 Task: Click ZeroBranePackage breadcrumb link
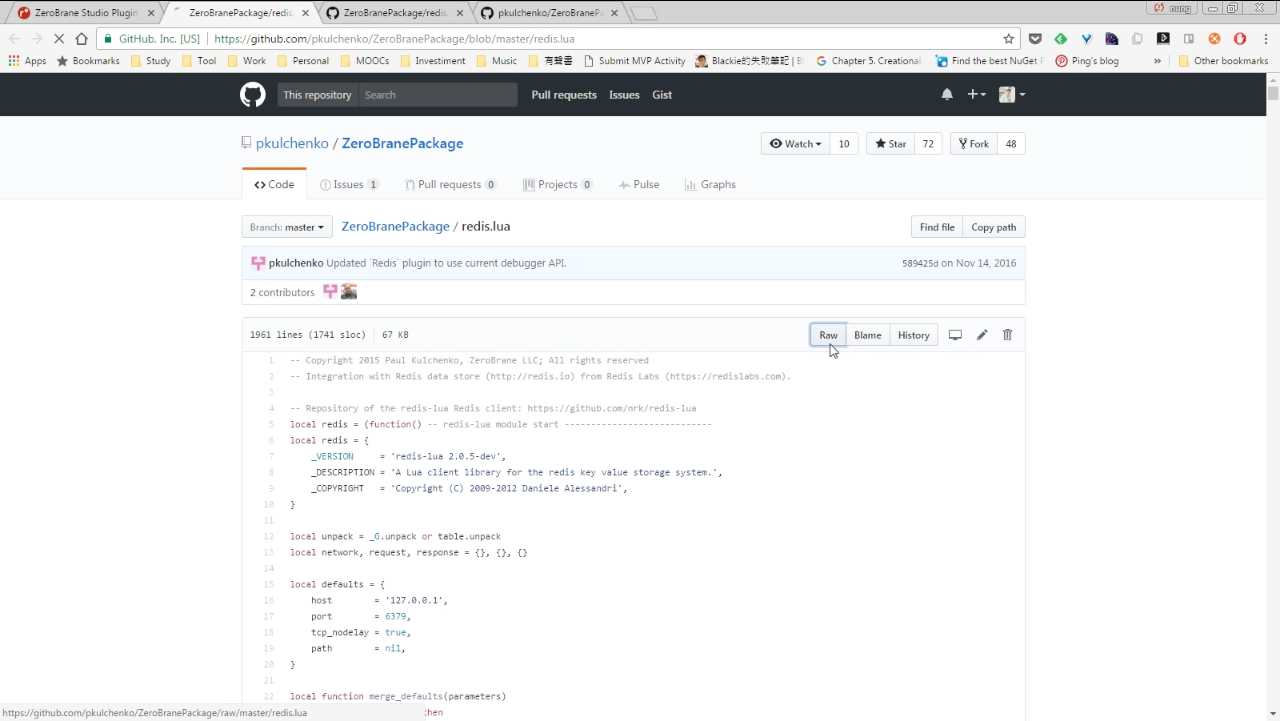[x=395, y=227]
